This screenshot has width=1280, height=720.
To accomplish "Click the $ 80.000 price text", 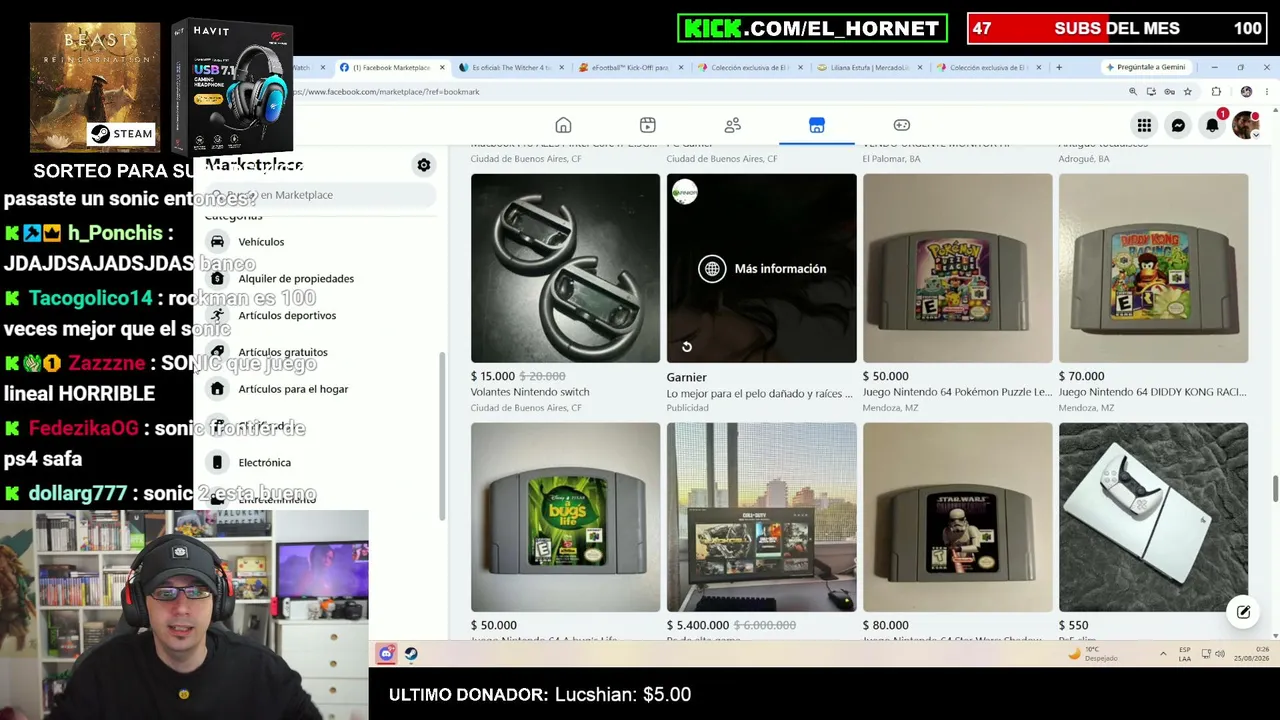I will (x=886, y=625).
